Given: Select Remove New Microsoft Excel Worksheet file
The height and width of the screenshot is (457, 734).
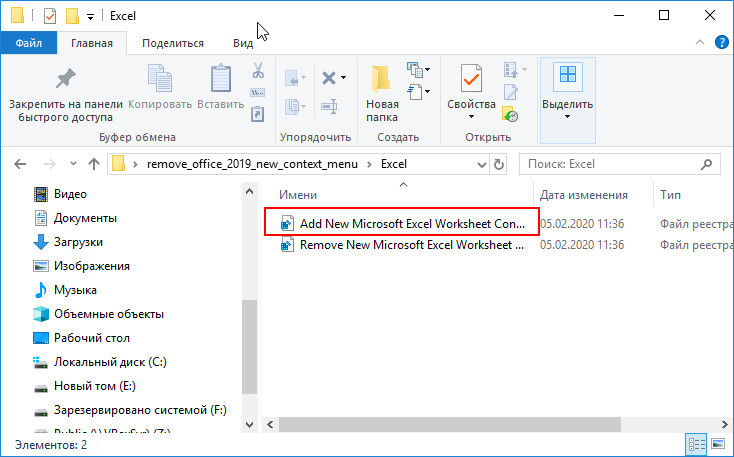Looking at the screenshot, I should (x=403, y=245).
